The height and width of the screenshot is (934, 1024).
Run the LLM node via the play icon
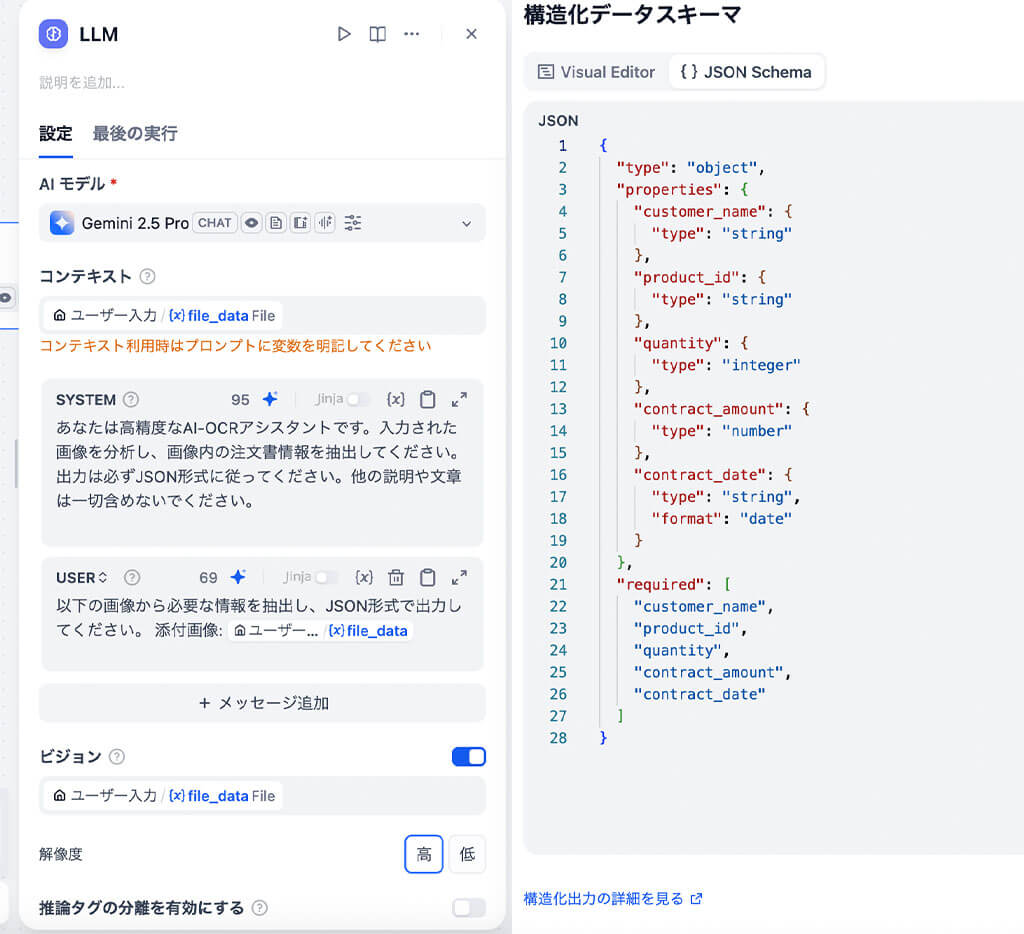point(344,33)
